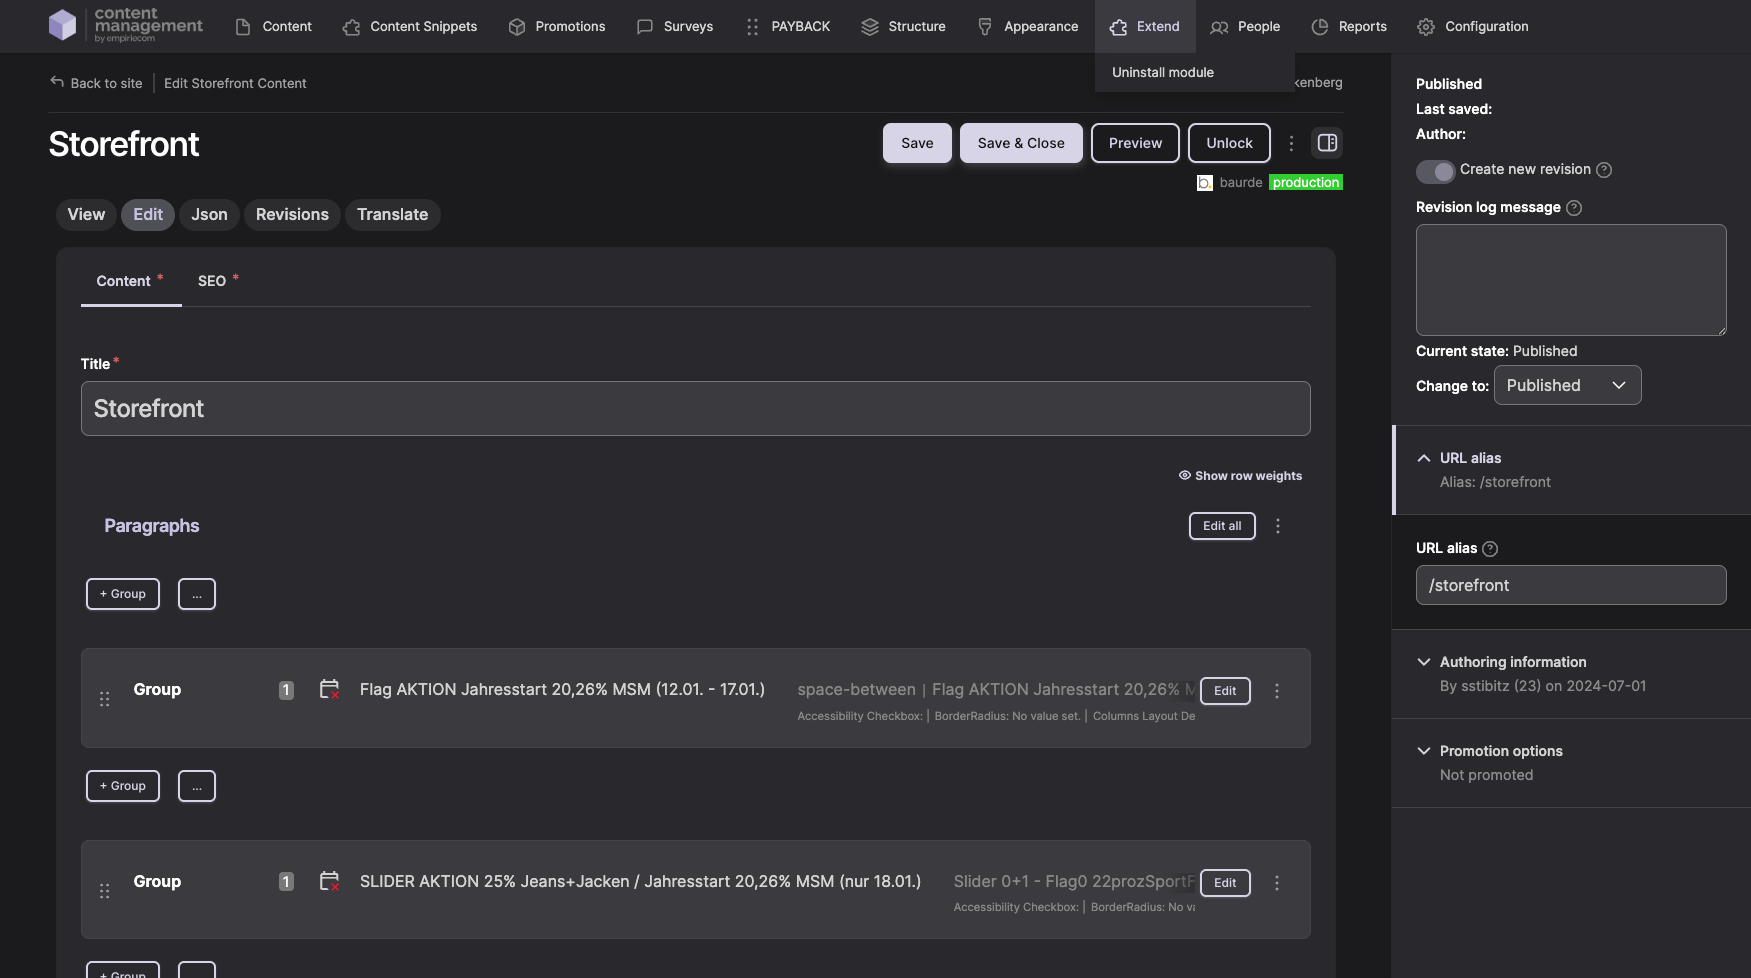This screenshot has width=1751, height=978.
Task: Click the content management logo icon
Action: click(x=62, y=25)
